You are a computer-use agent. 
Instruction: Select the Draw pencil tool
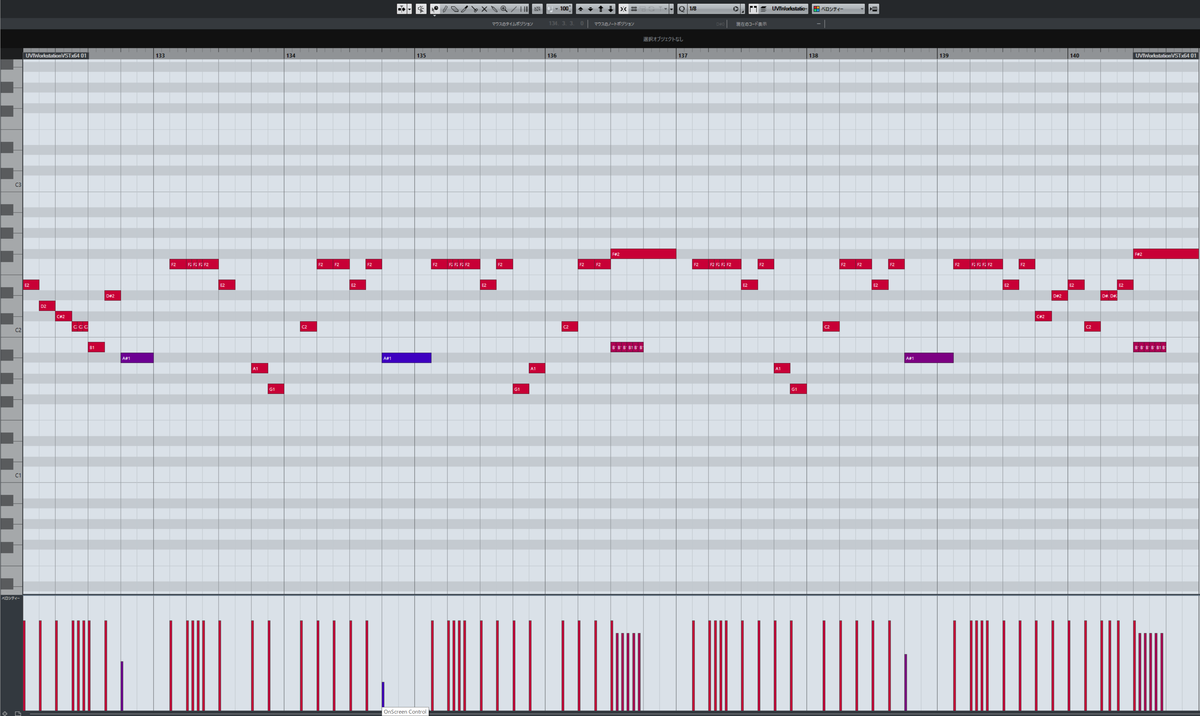[x=445, y=8]
